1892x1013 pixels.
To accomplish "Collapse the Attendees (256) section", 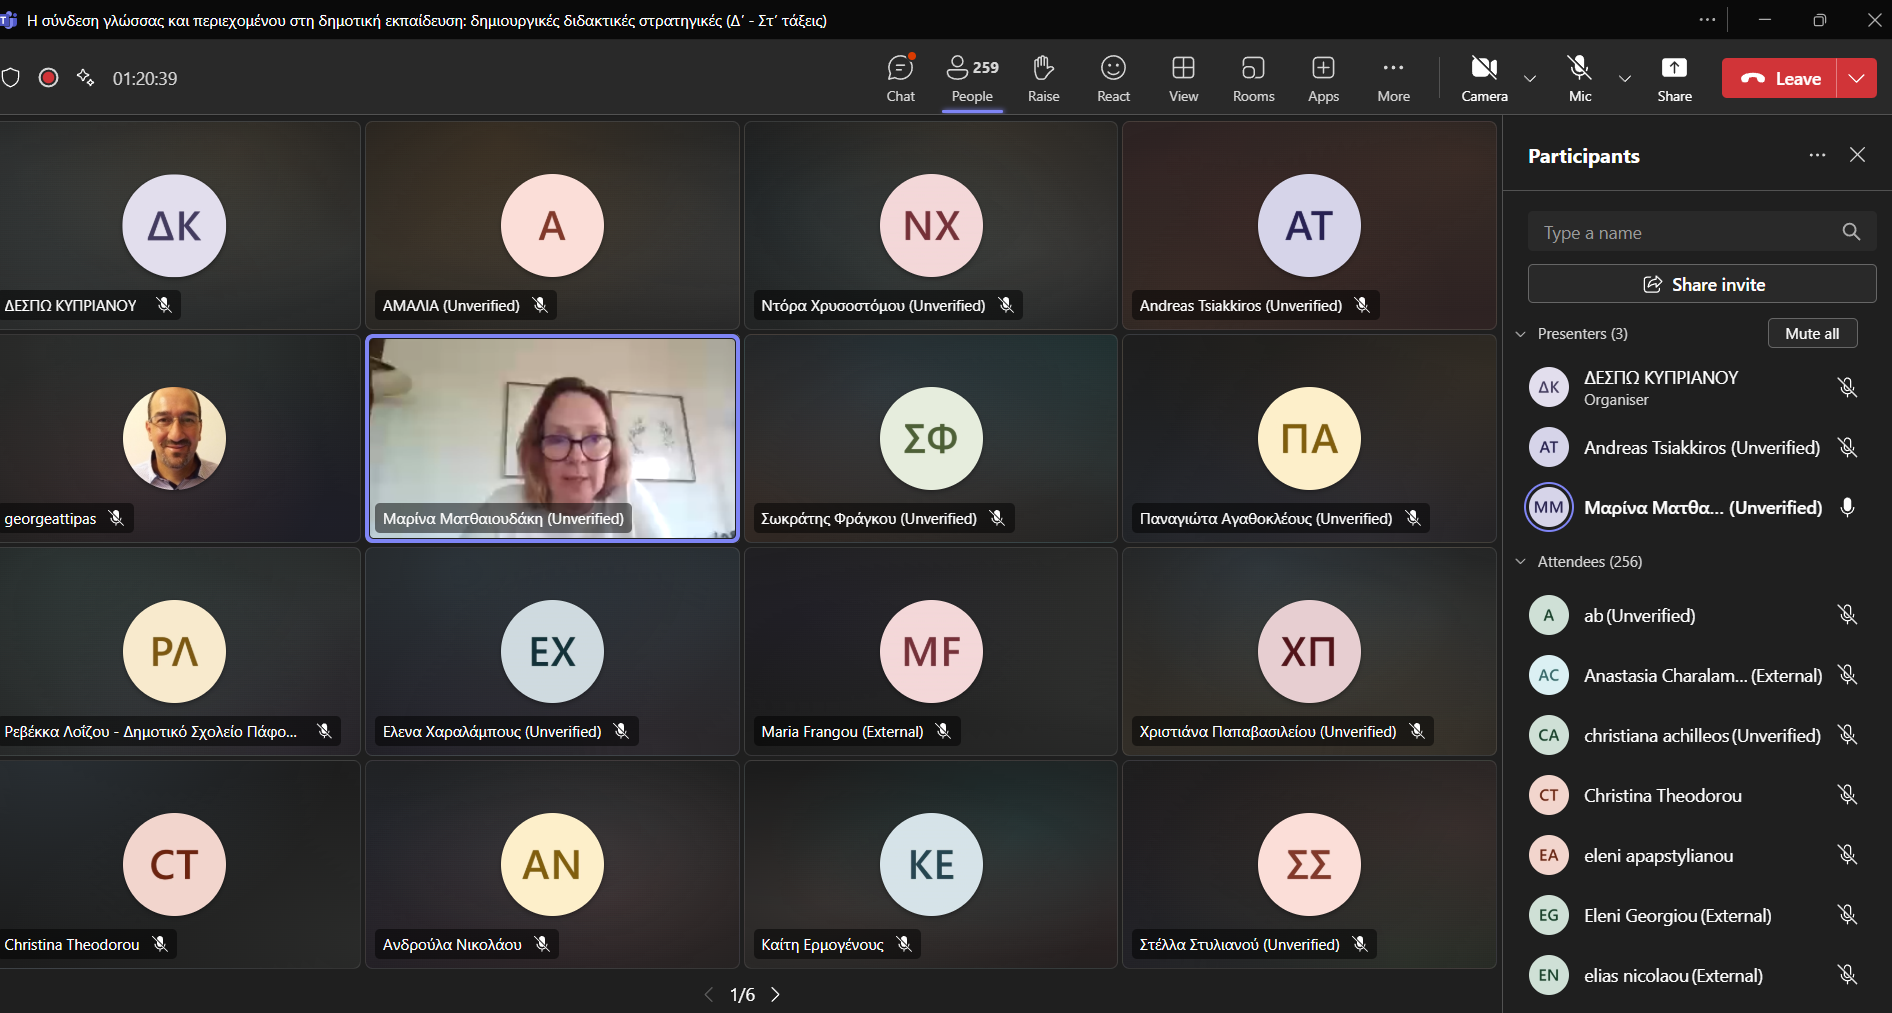I will 1521,562.
